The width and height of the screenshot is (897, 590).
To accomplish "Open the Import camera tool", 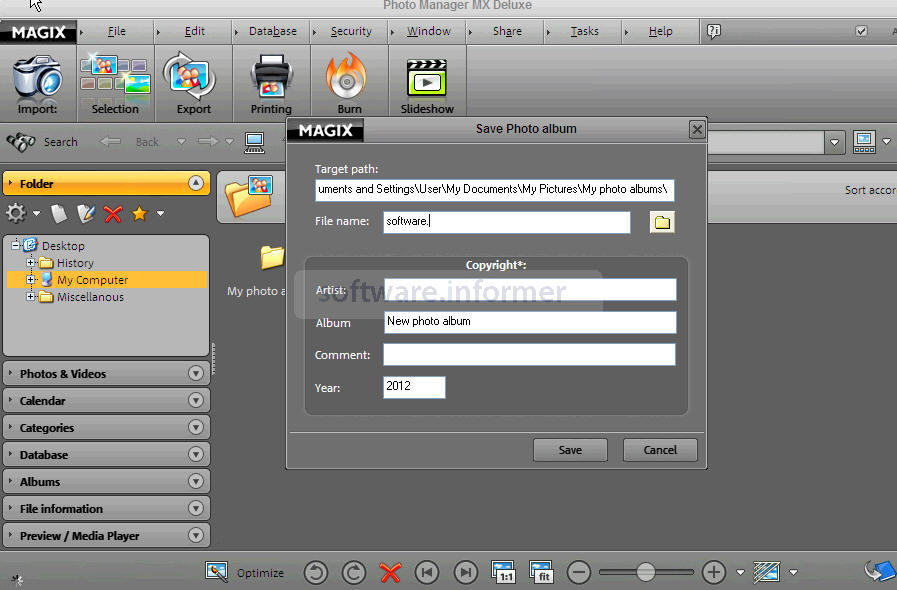I will point(38,84).
